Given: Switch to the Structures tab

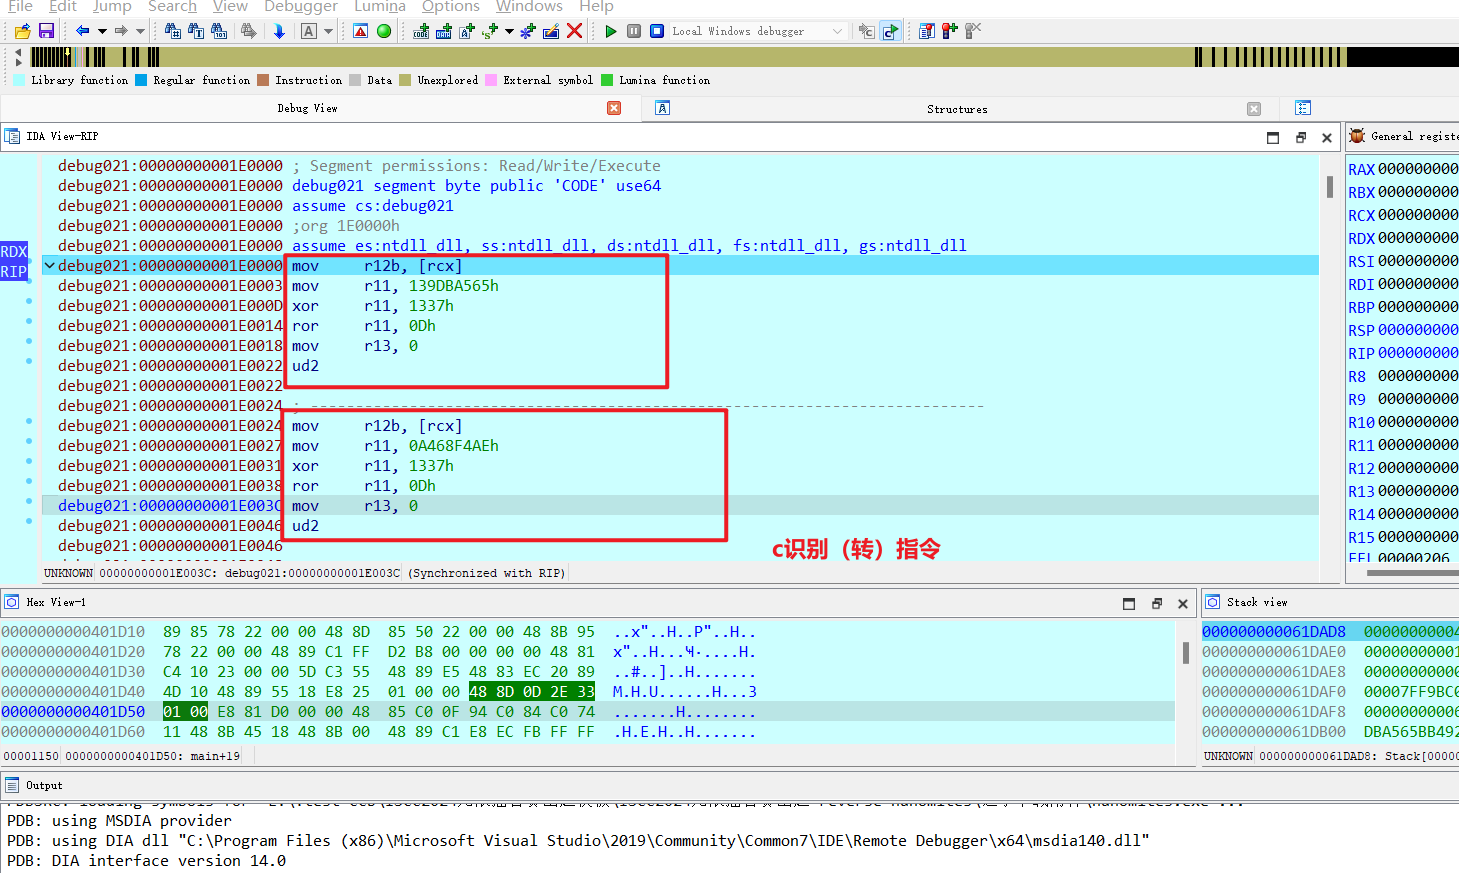Looking at the screenshot, I should 957,109.
